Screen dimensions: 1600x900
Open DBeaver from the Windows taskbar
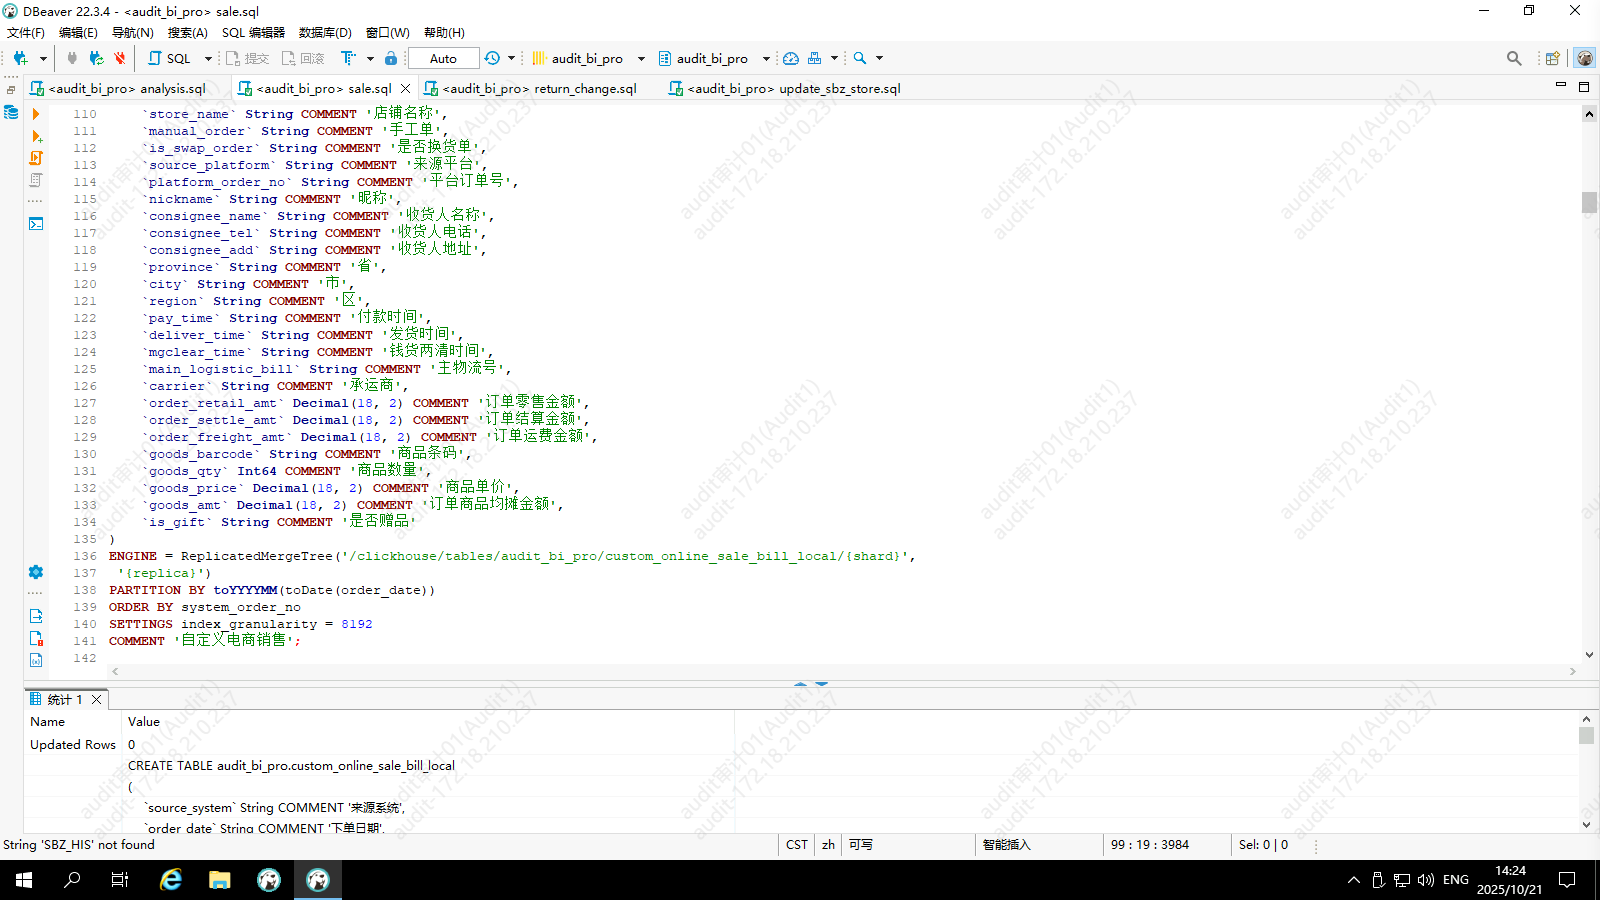click(x=318, y=880)
